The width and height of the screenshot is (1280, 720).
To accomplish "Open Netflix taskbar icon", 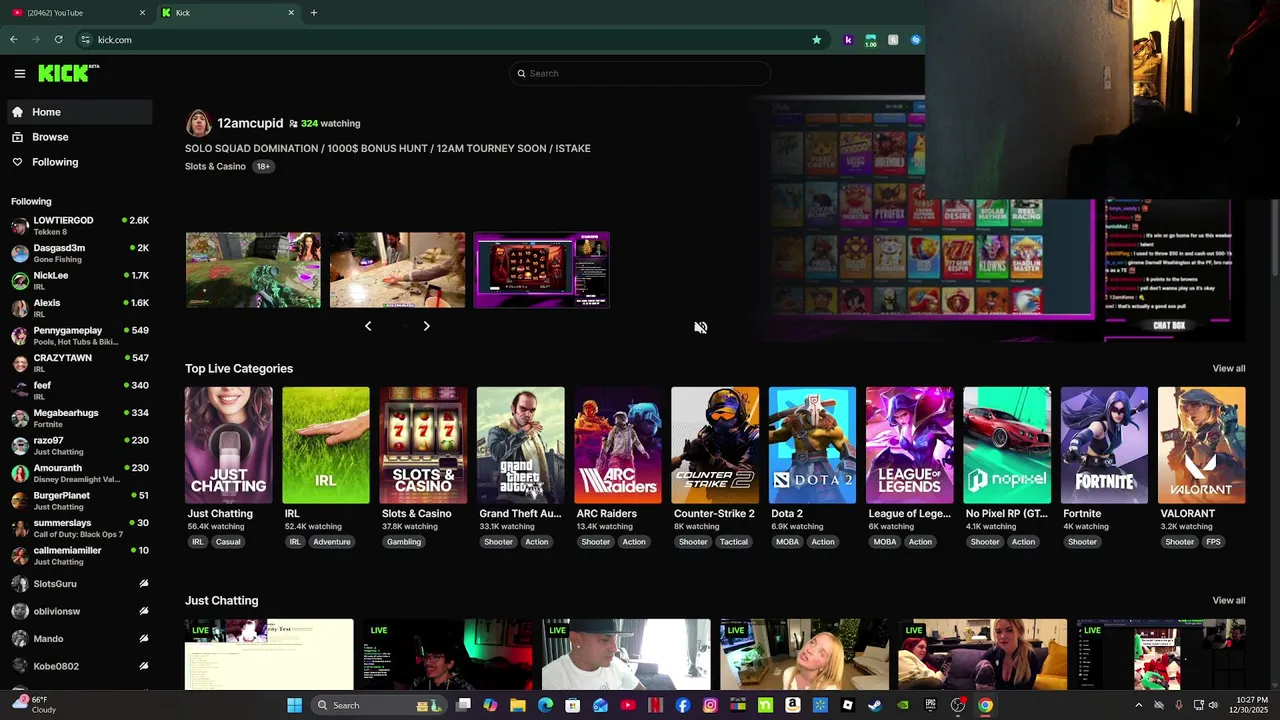I will 655,705.
